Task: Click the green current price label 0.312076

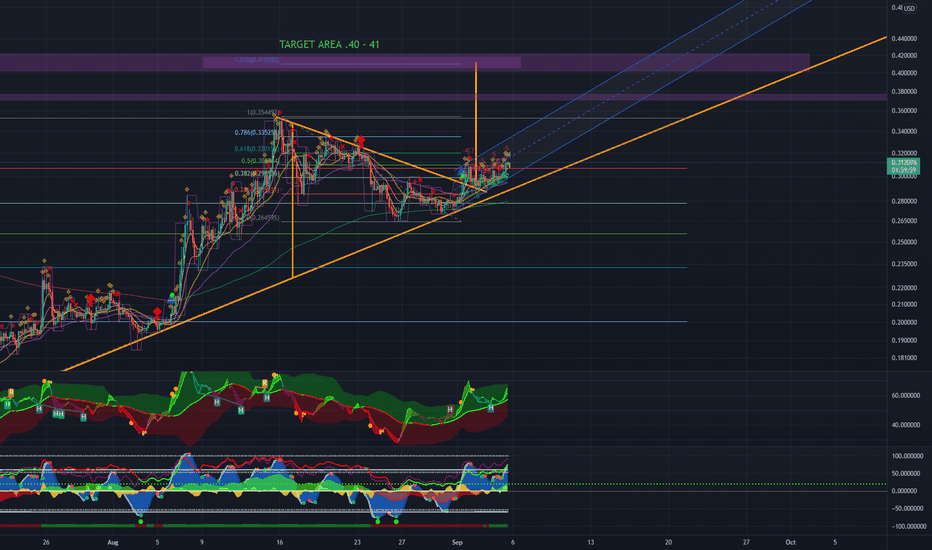Action: click(903, 166)
